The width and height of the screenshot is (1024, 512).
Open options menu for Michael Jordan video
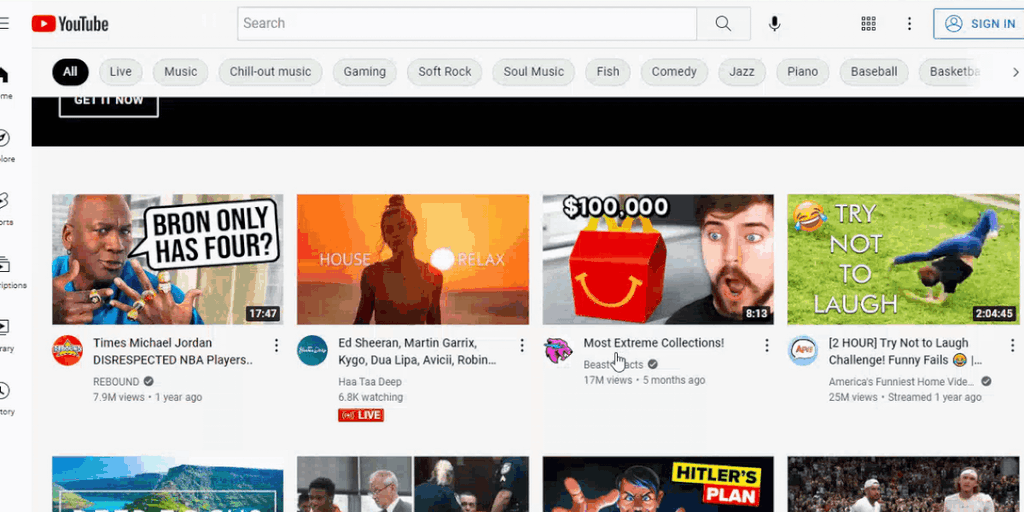276,345
